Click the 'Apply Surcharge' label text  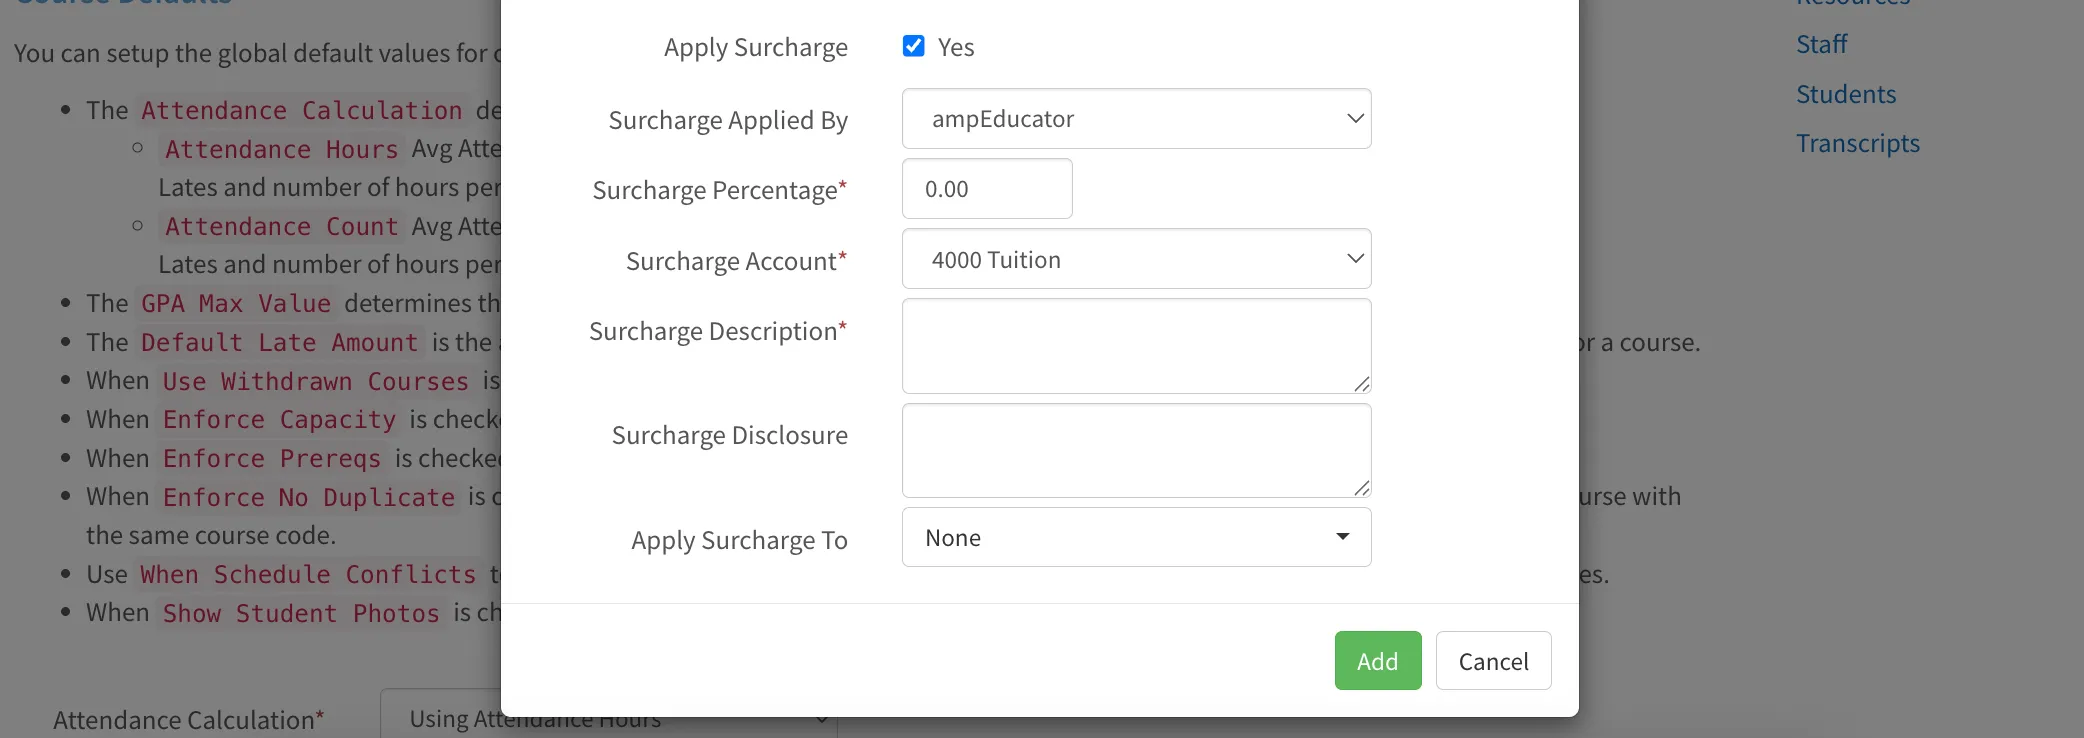pos(756,48)
